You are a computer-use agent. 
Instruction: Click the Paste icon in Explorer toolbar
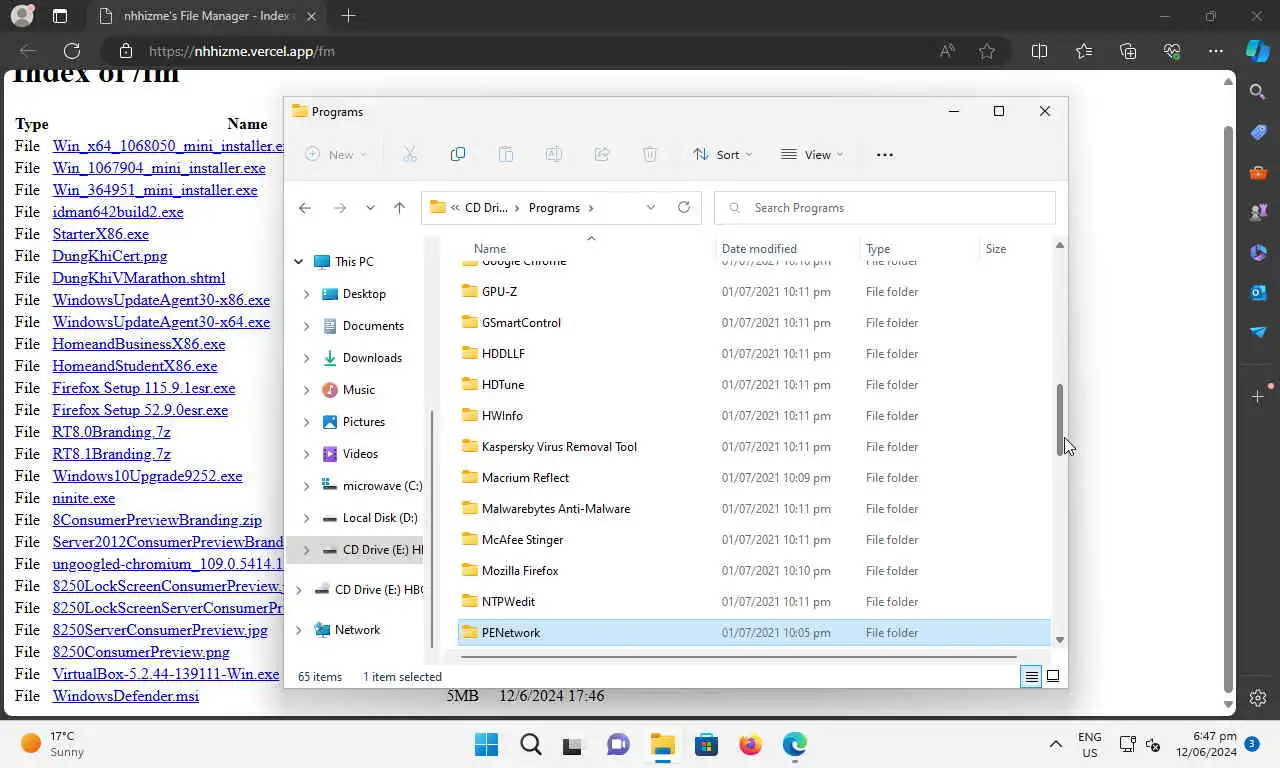click(506, 154)
